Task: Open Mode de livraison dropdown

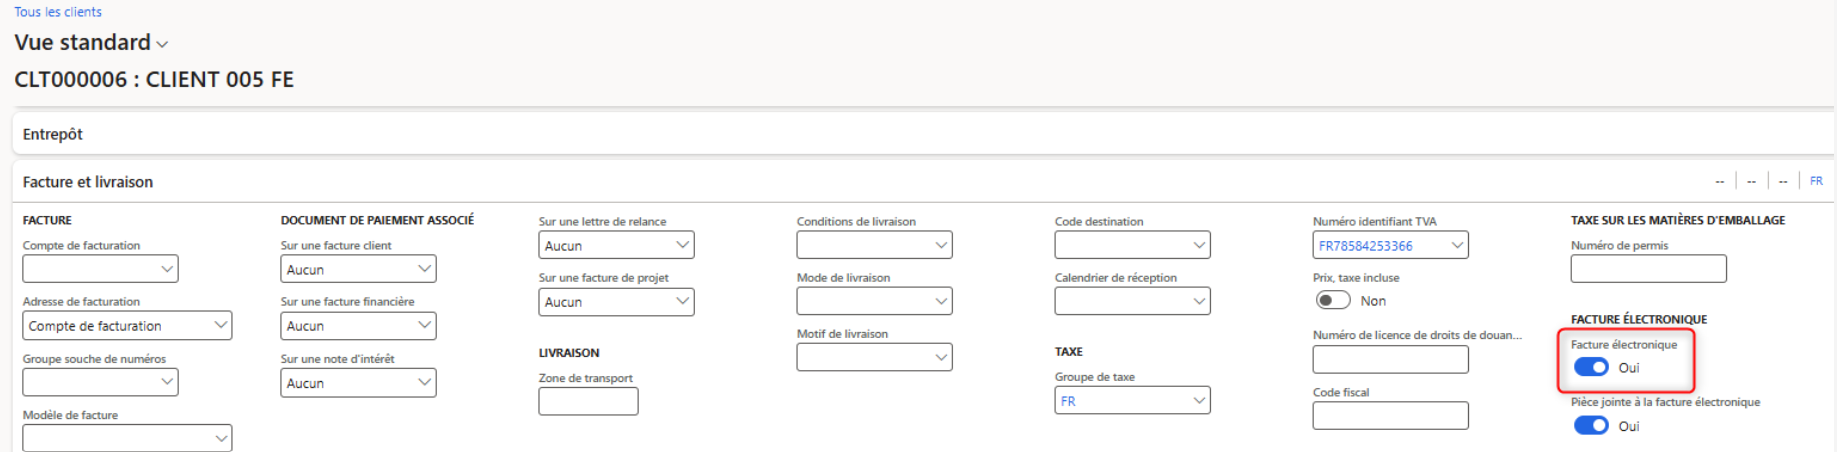Action: 874,301
